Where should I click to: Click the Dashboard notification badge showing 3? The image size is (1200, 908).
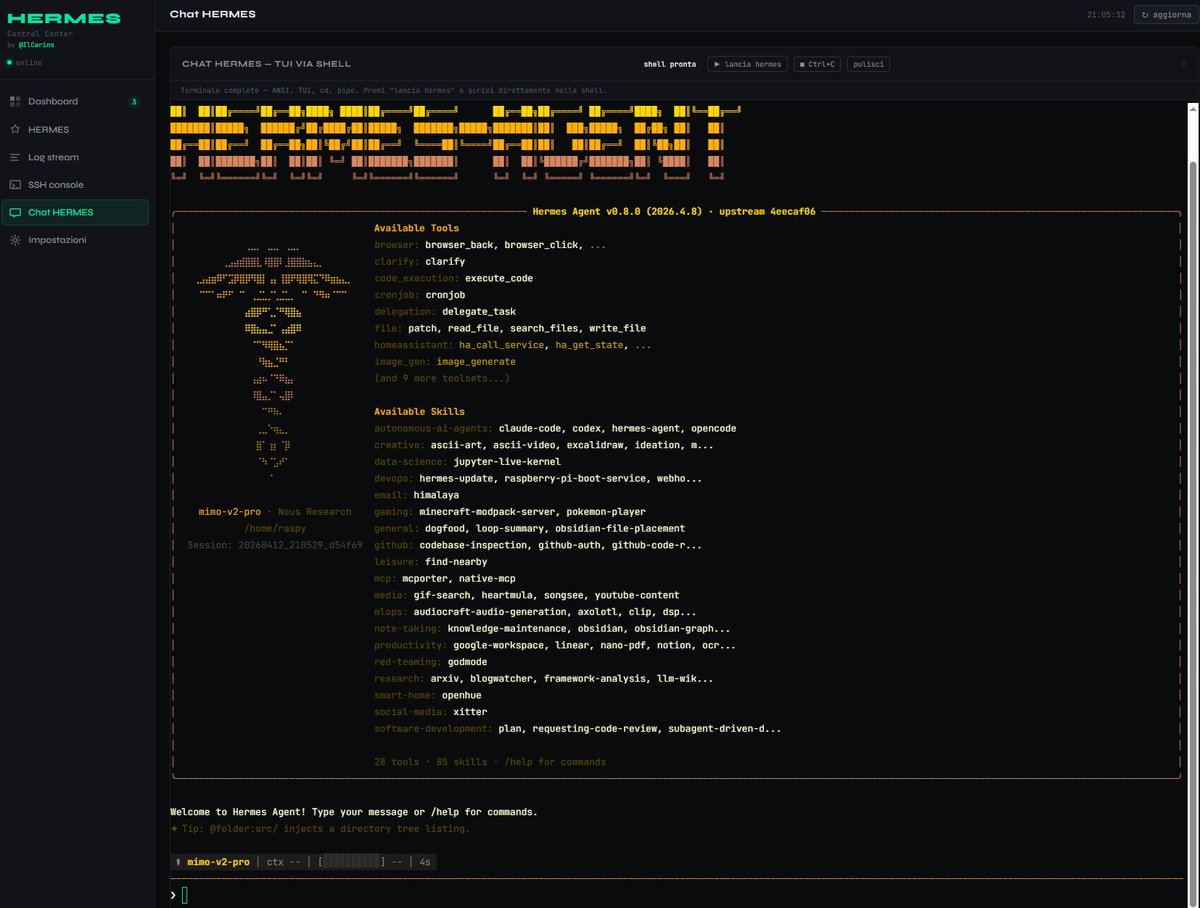(134, 101)
